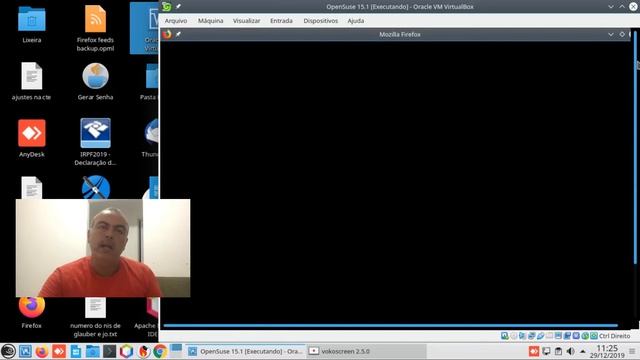Switch to the vokoscreen 2.5.0 taskbar entry
640x360 pixels.
pos(367,351)
